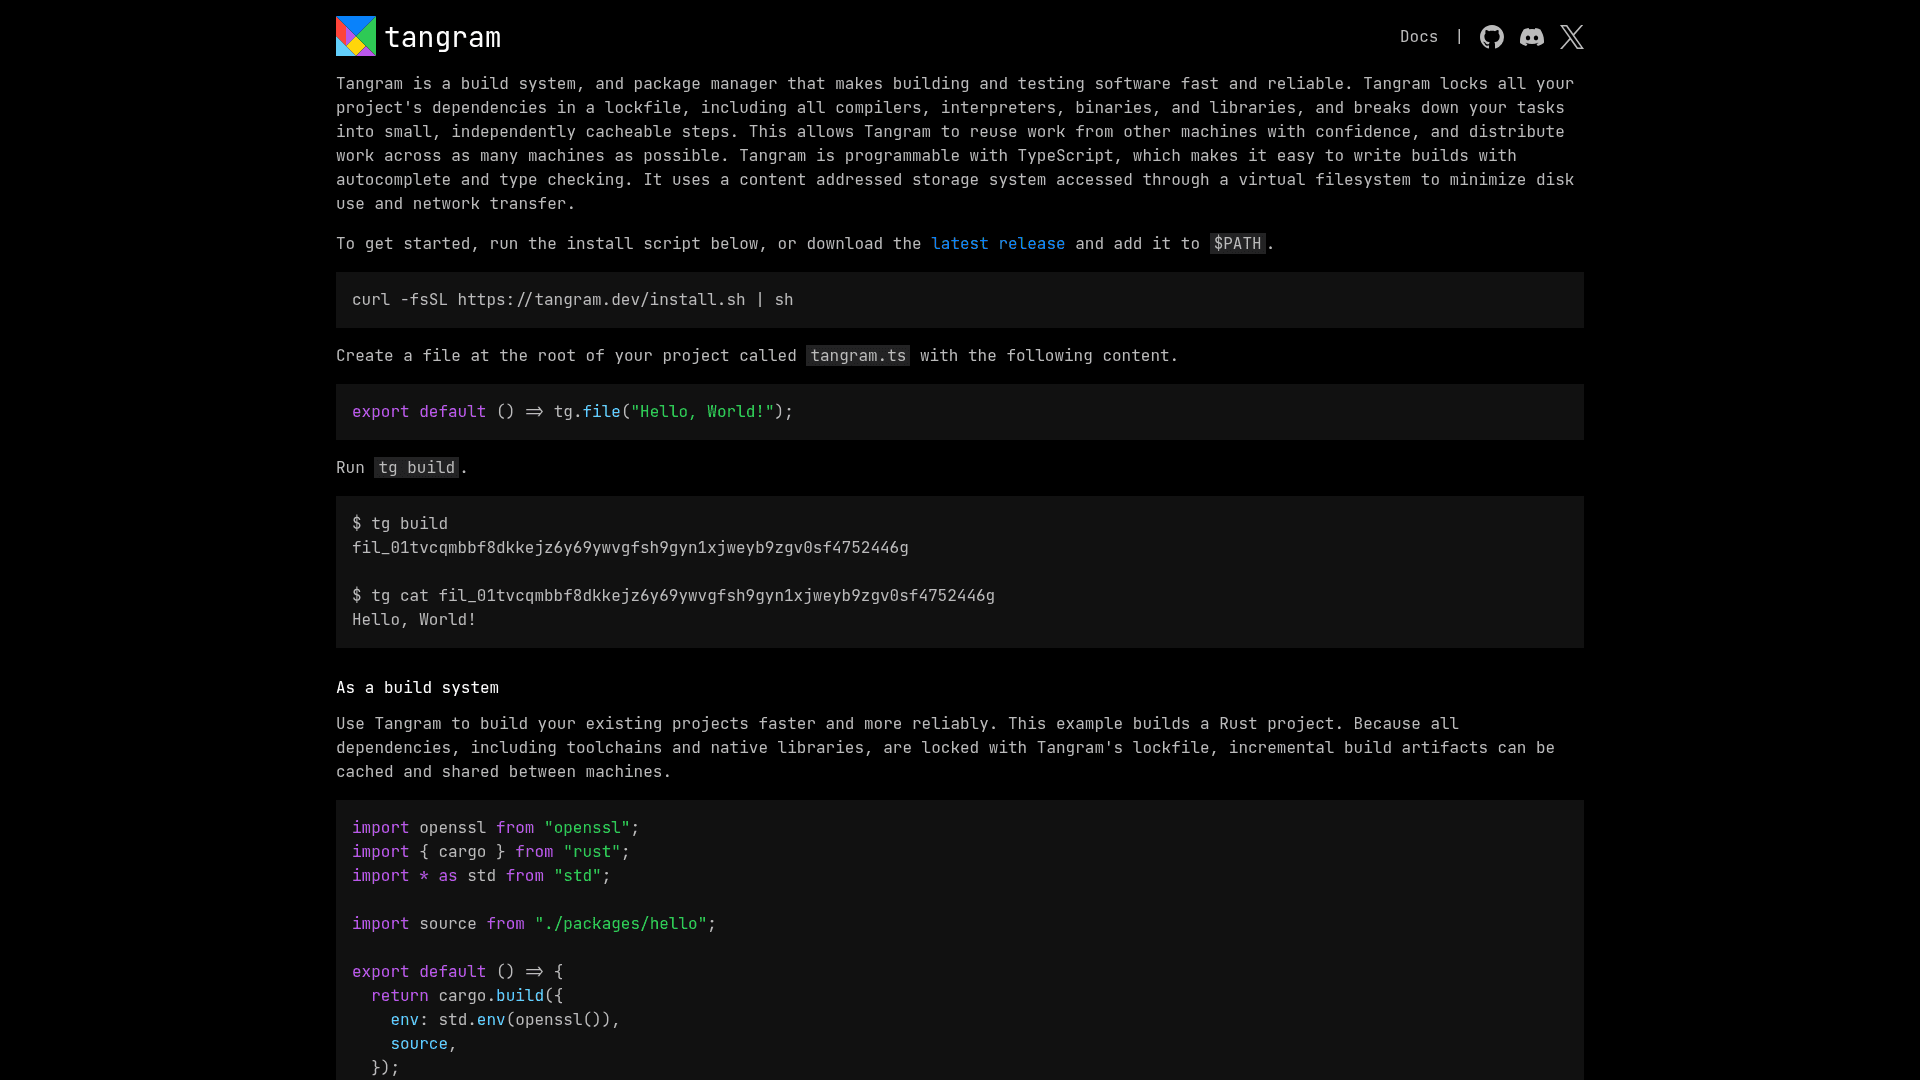Click the import openssl code line
1920x1080 pixels.
point(495,828)
